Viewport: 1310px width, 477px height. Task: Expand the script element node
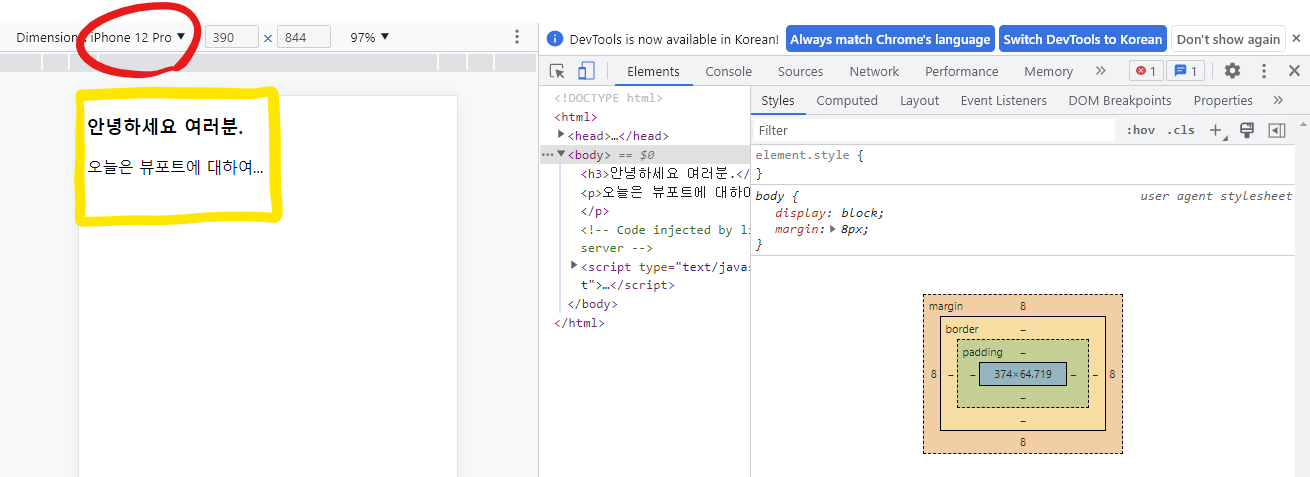[x=574, y=265]
